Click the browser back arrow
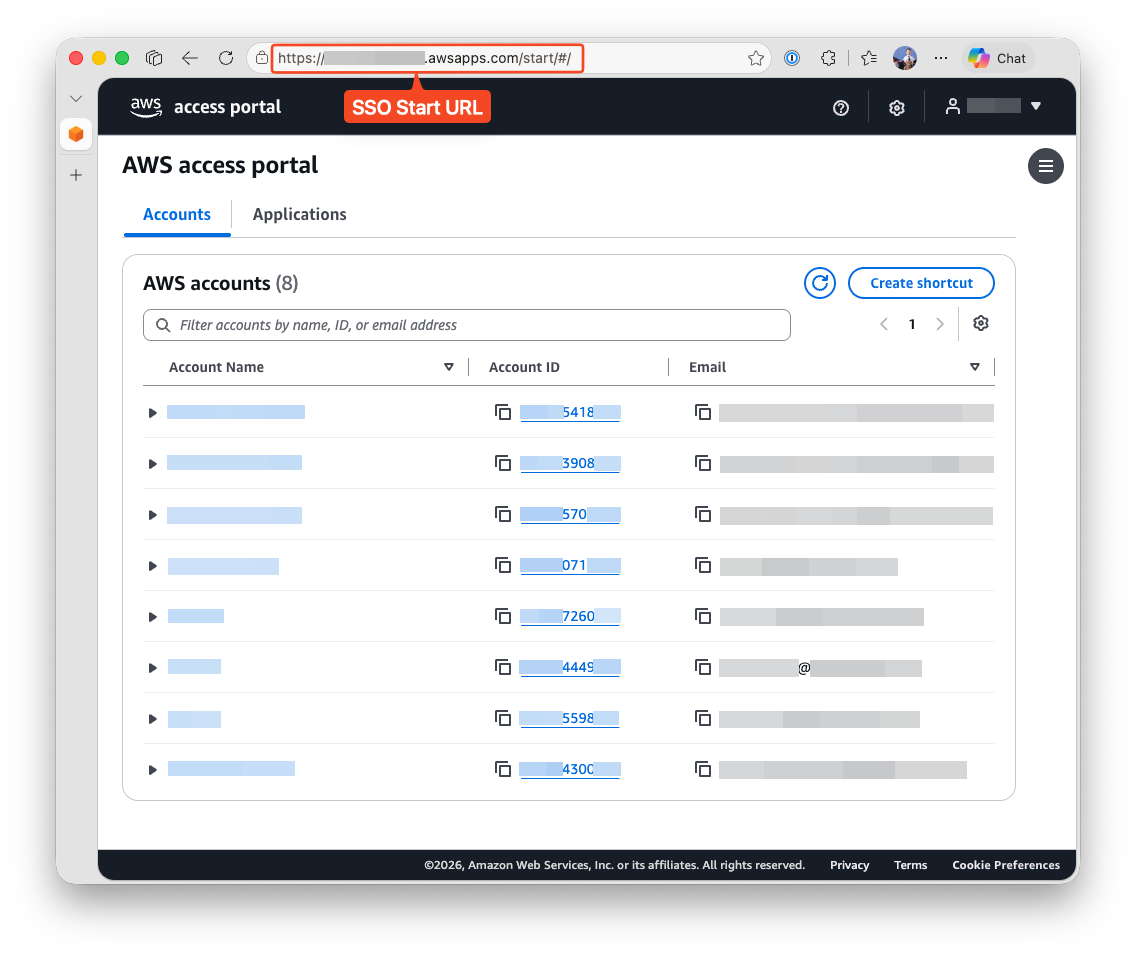 [x=190, y=58]
